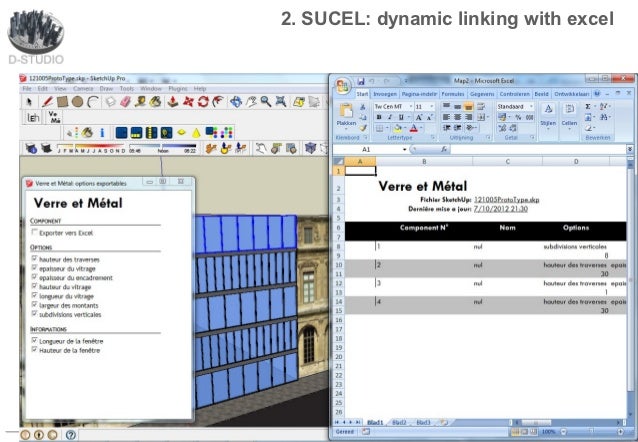Enable 'Exporter vers Excel' checkbox
Screen dimensions: 638x442
(35, 232)
